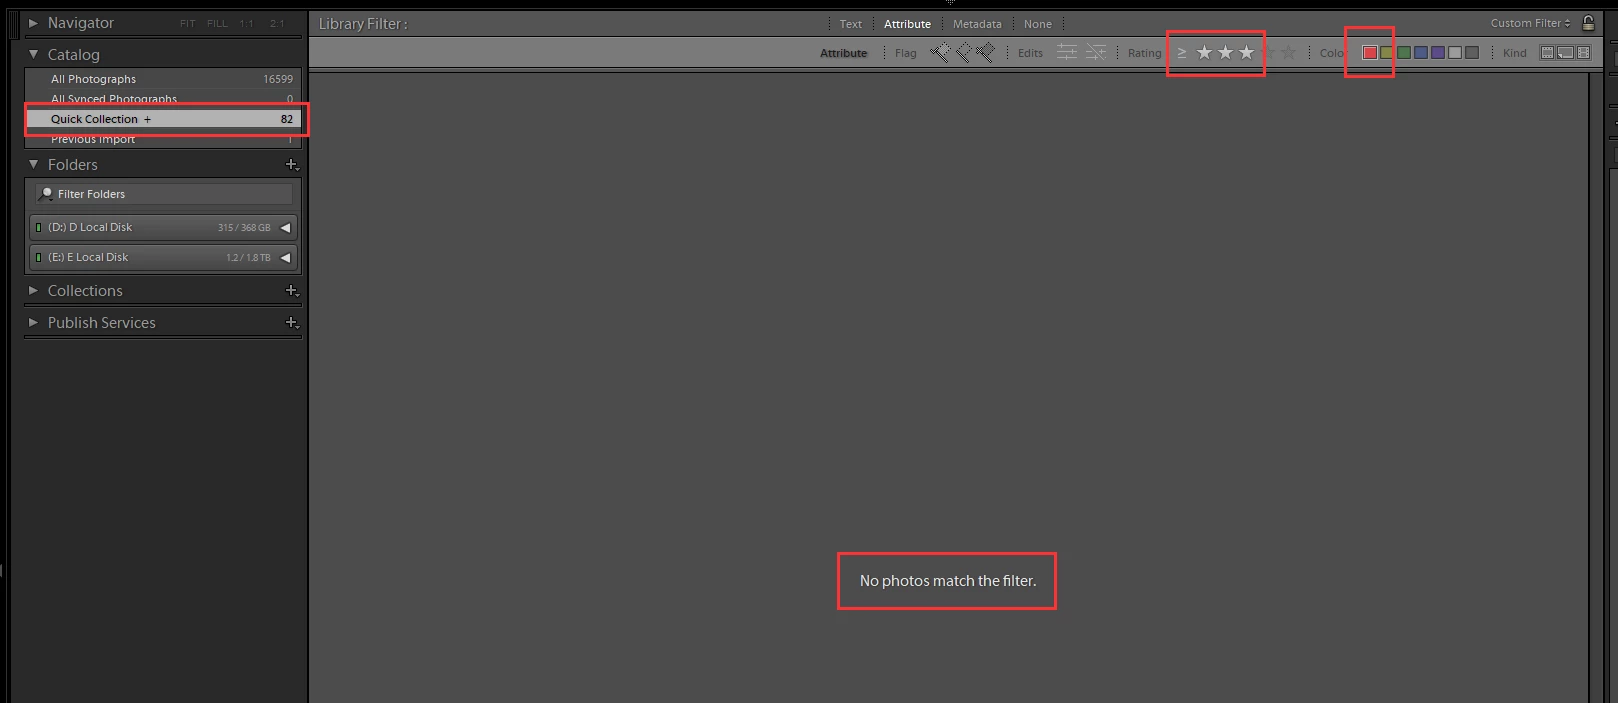Click the Folders panel plus icon

coord(291,164)
